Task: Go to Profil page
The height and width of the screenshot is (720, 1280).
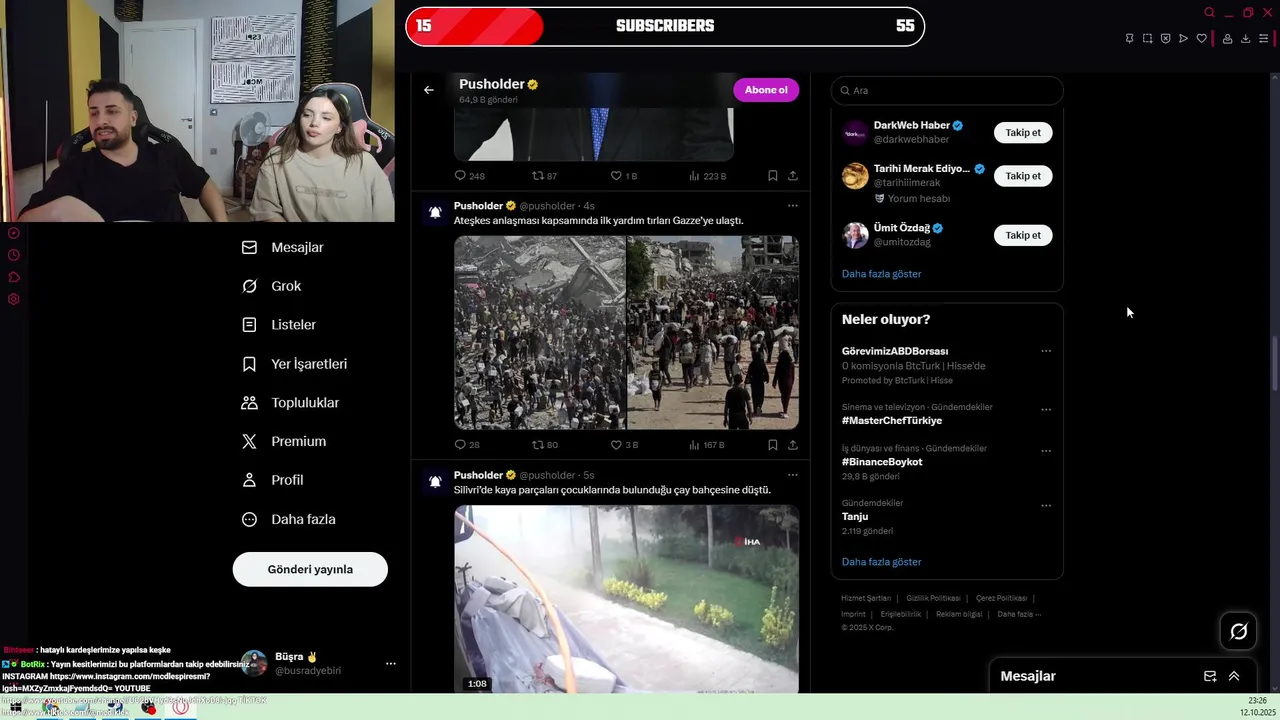Action: (x=272, y=480)
